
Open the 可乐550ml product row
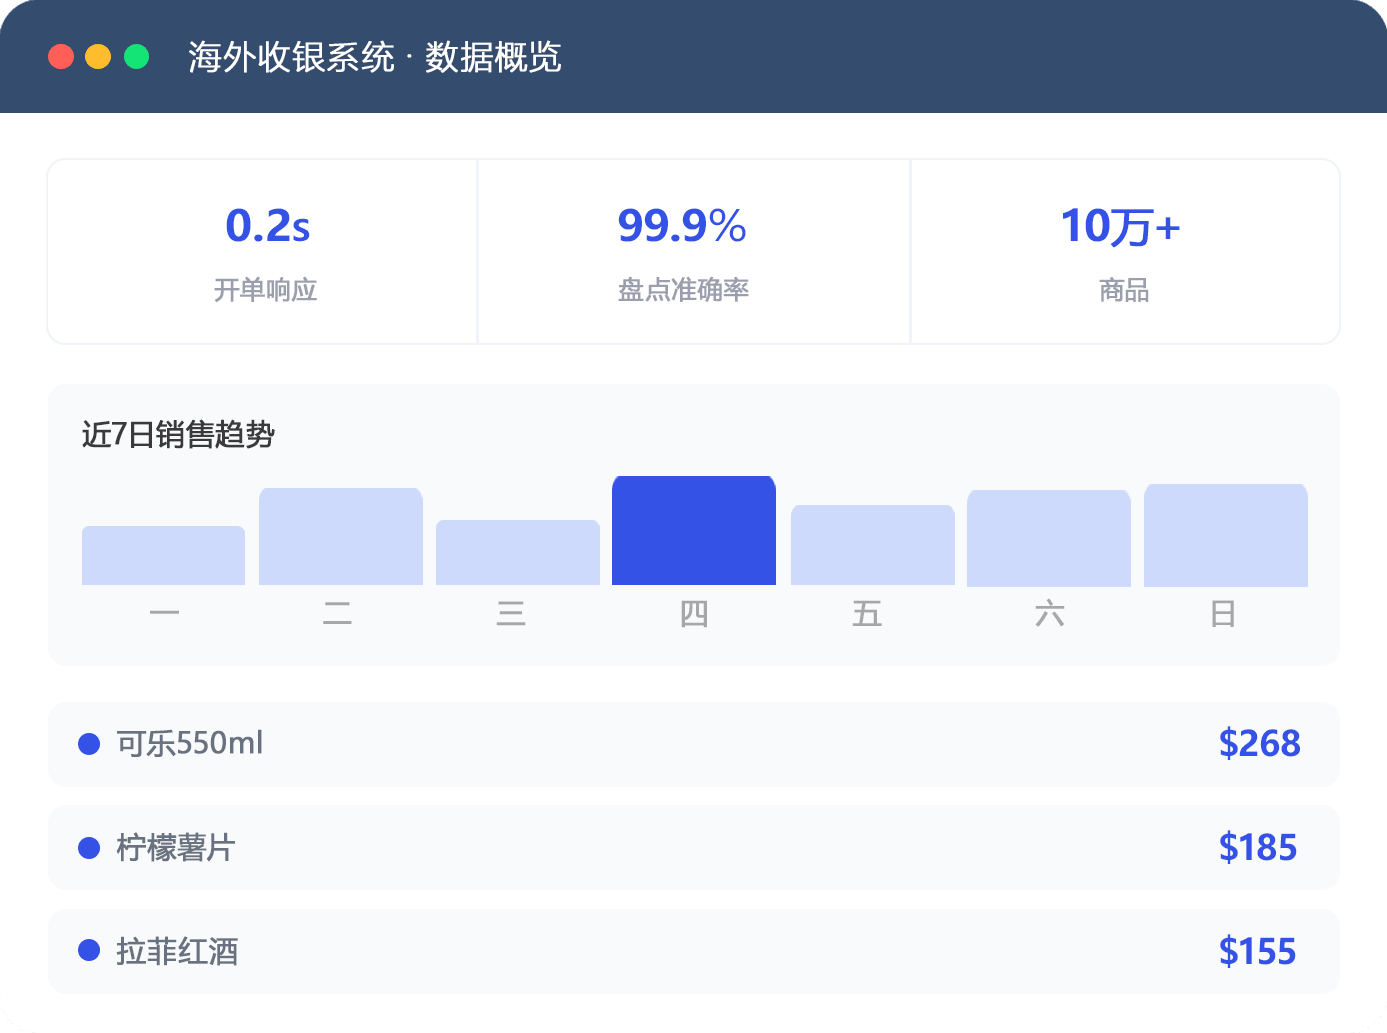pos(694,744)
